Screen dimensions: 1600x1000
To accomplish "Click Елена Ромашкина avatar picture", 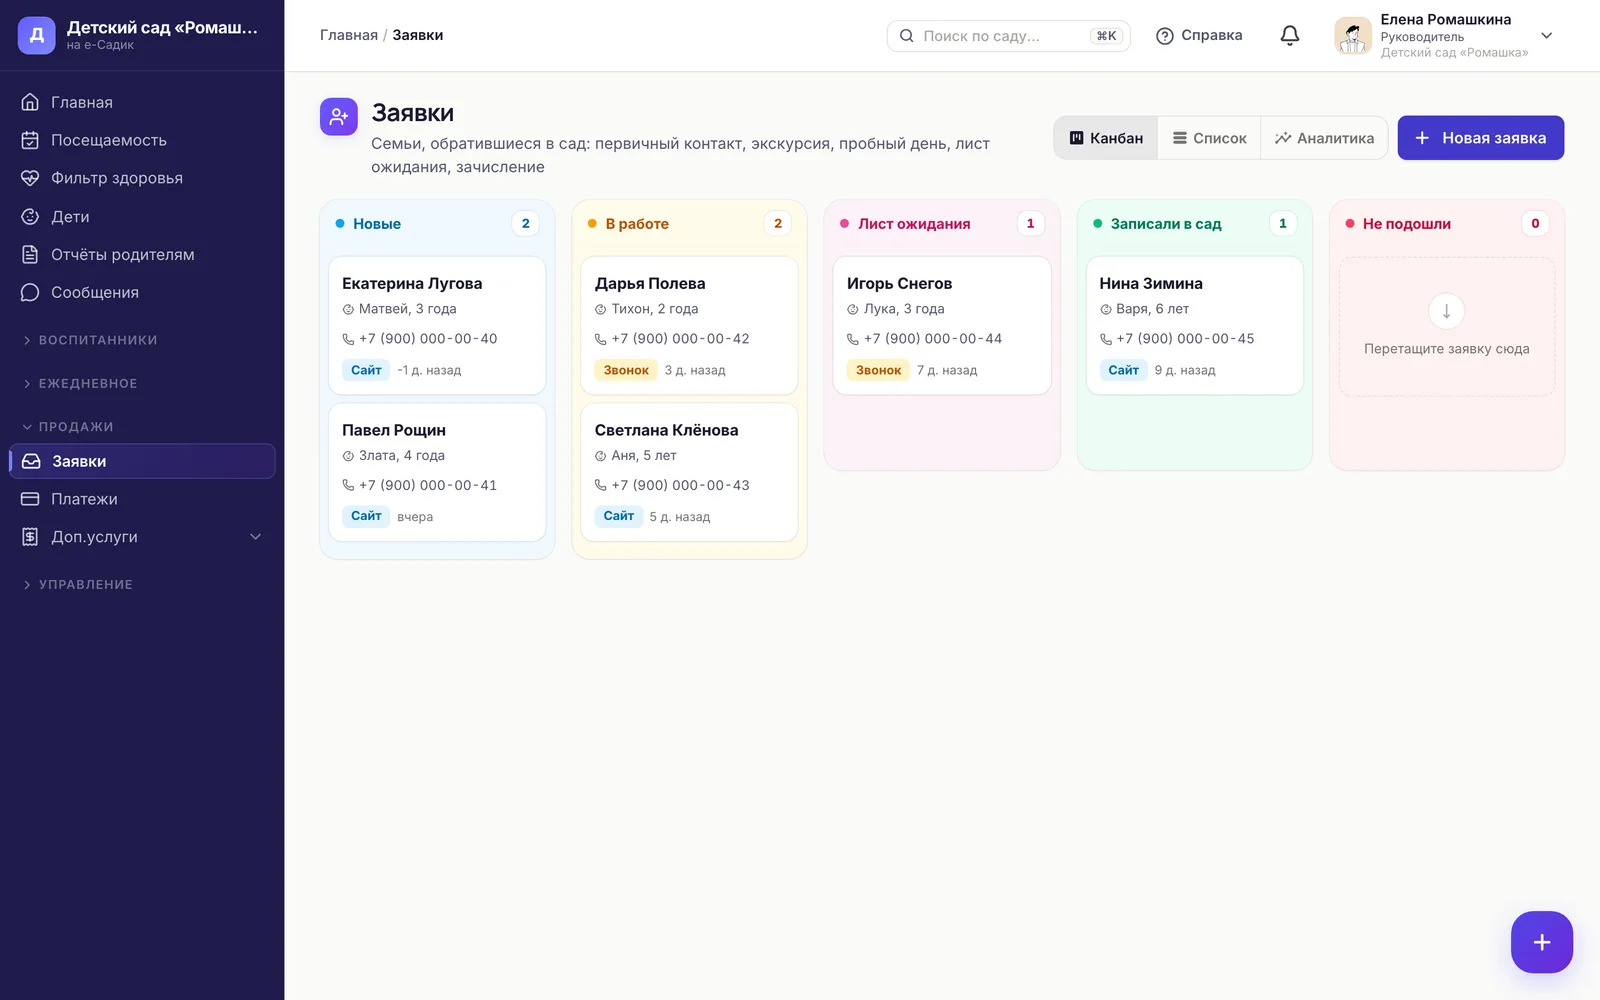I will pos(1352,35).
